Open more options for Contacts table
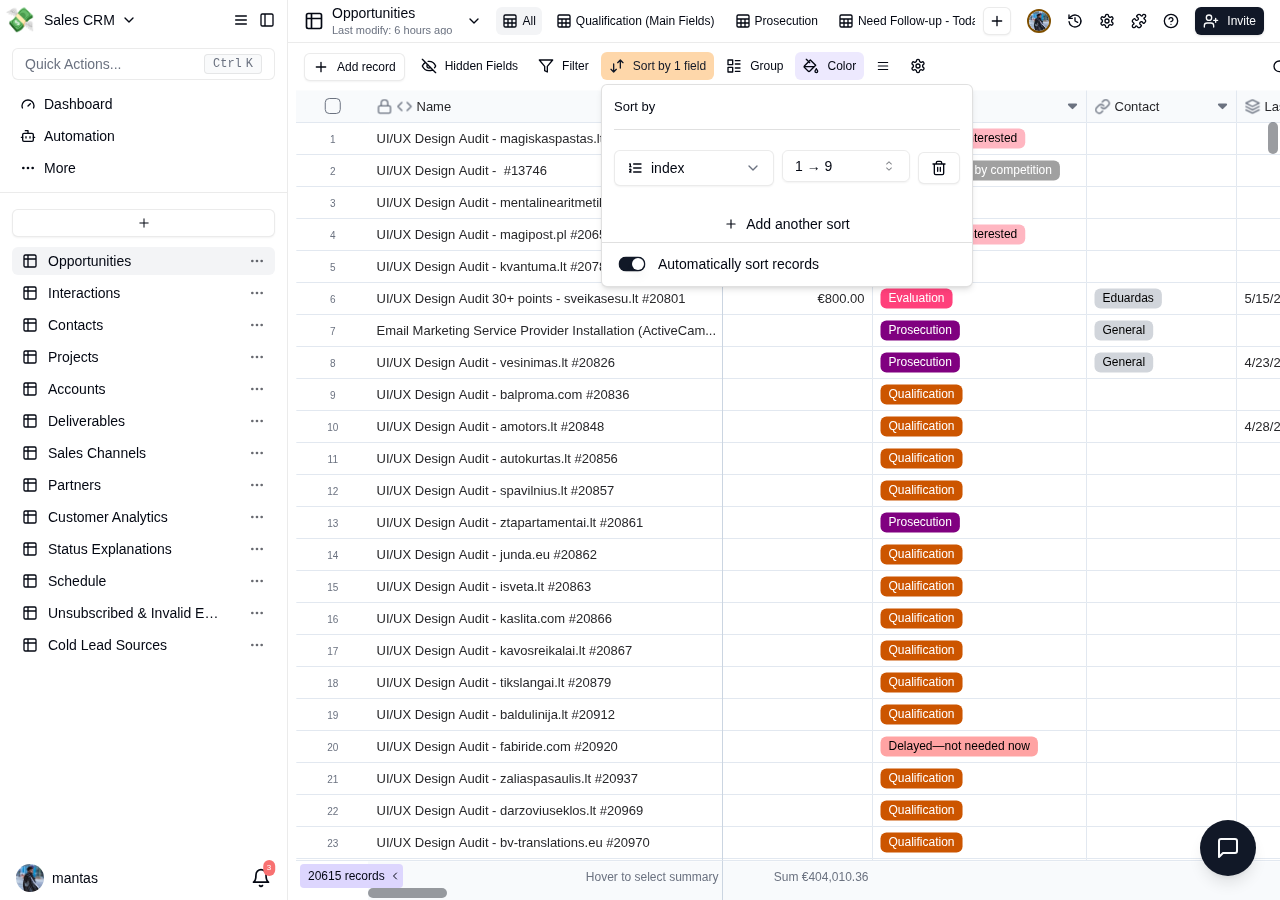 pyautogui.click(x=257, y=325)
